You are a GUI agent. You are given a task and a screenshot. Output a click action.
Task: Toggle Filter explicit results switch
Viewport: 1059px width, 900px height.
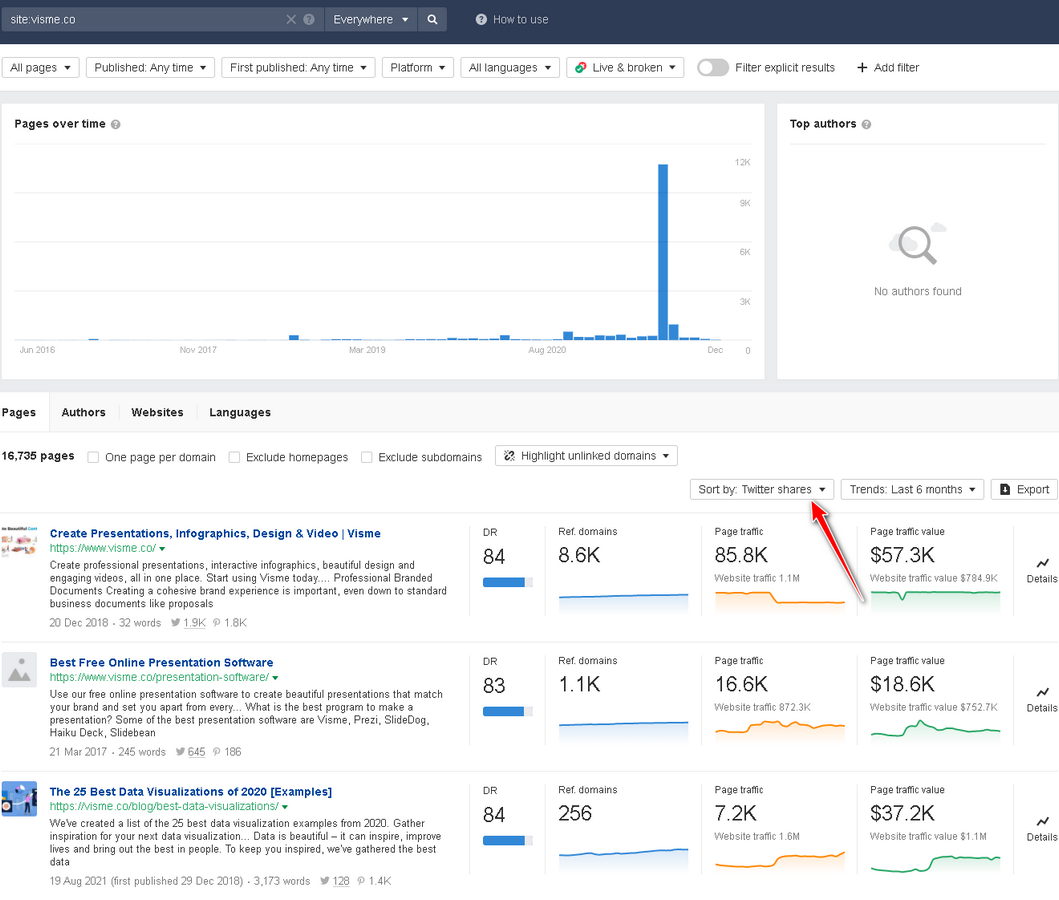click(x=713, y=68)
